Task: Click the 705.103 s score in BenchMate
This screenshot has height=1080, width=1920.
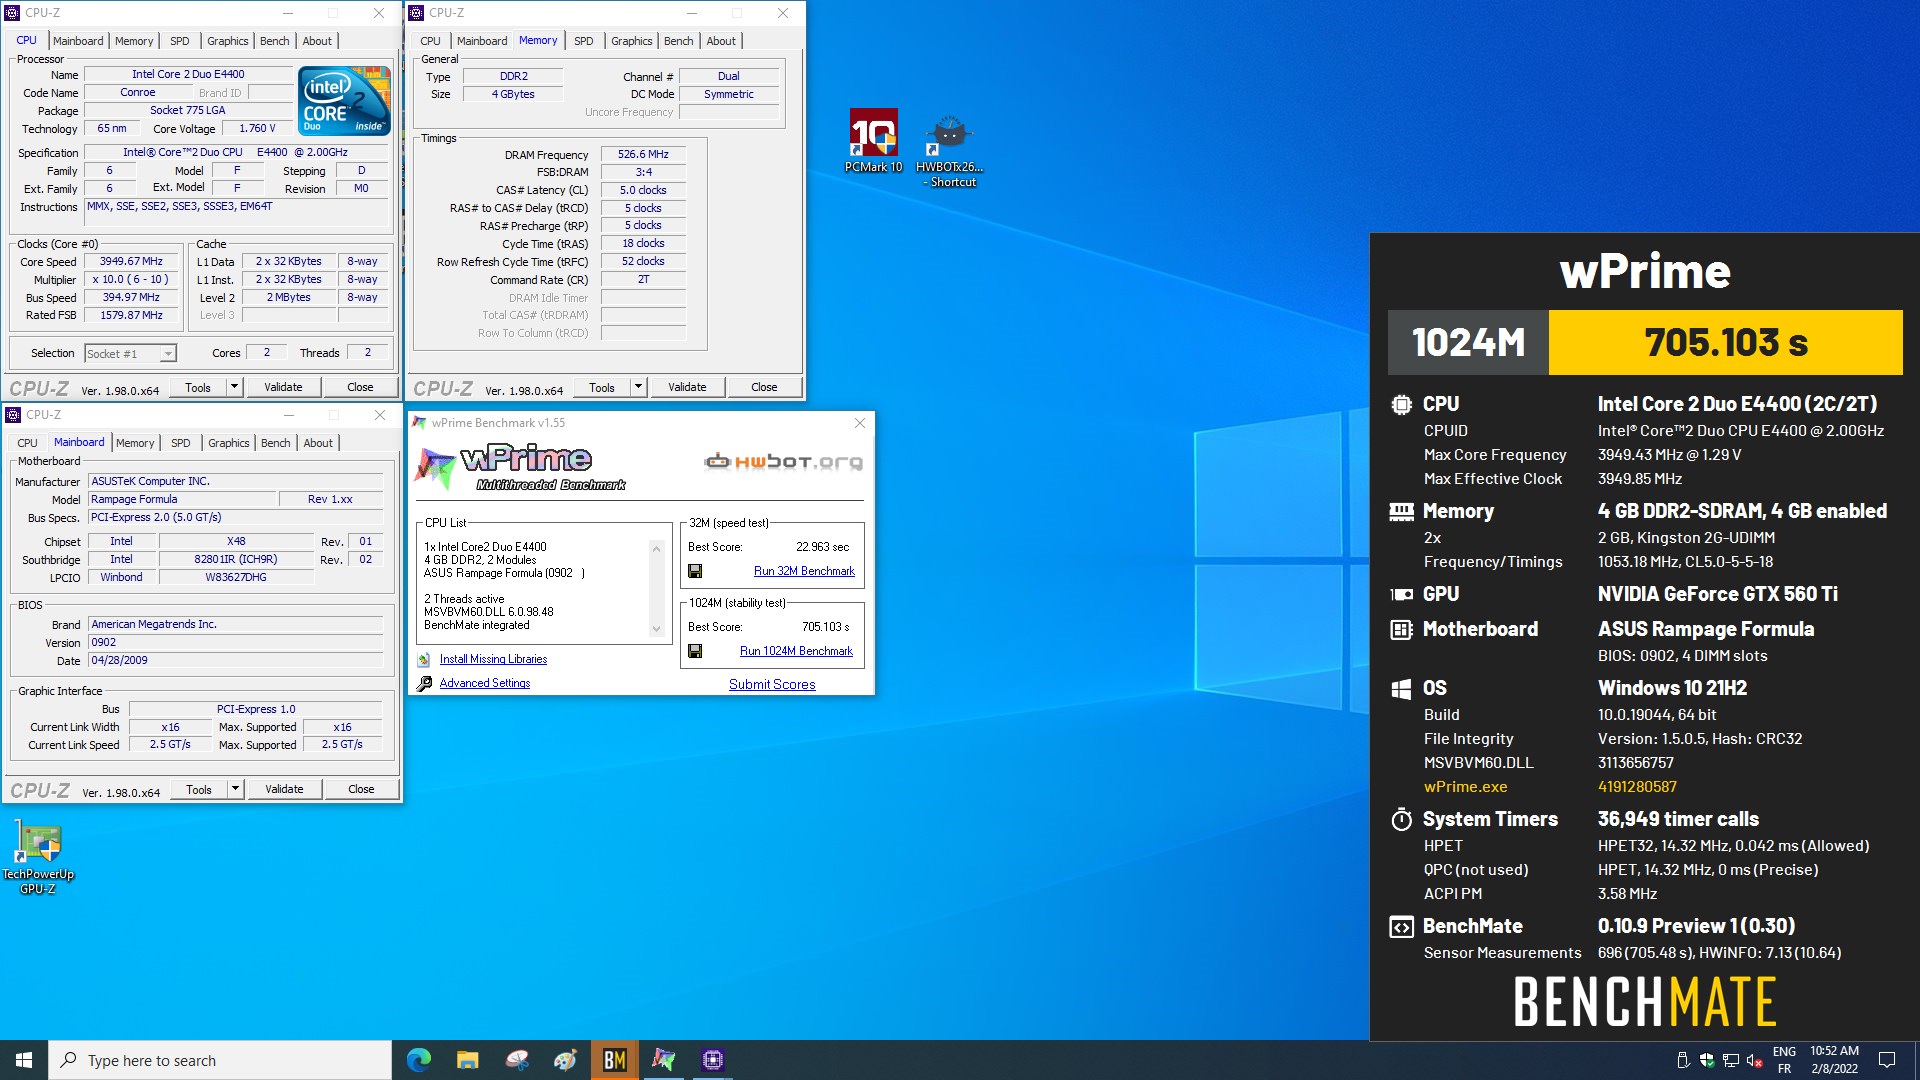Action: pyautogui.click(x=1725, y=342)
